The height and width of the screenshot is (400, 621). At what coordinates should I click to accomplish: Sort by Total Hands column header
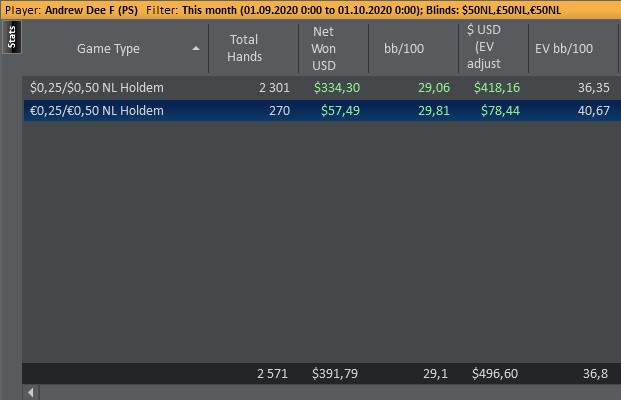click(x=244, y=48)
